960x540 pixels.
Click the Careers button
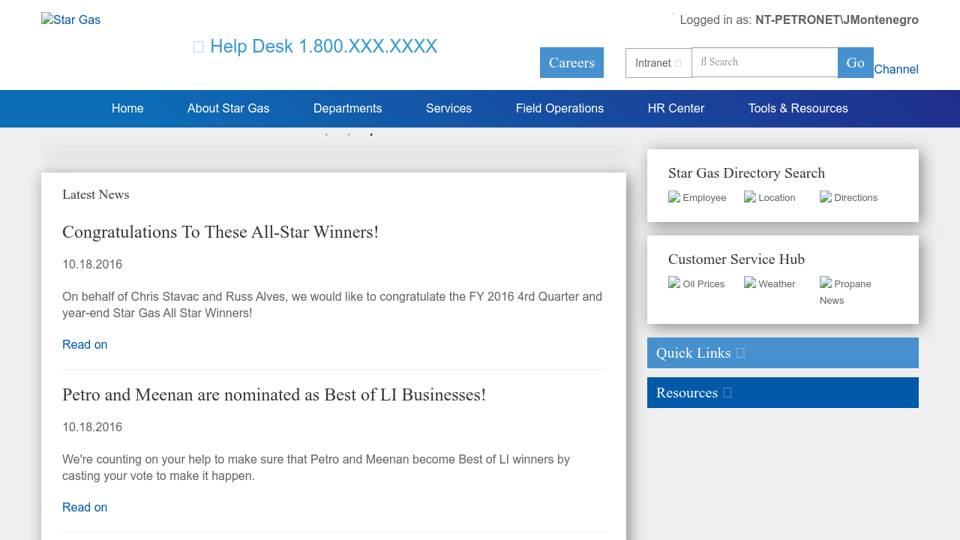pyautogui.click(x=571, y=63)
